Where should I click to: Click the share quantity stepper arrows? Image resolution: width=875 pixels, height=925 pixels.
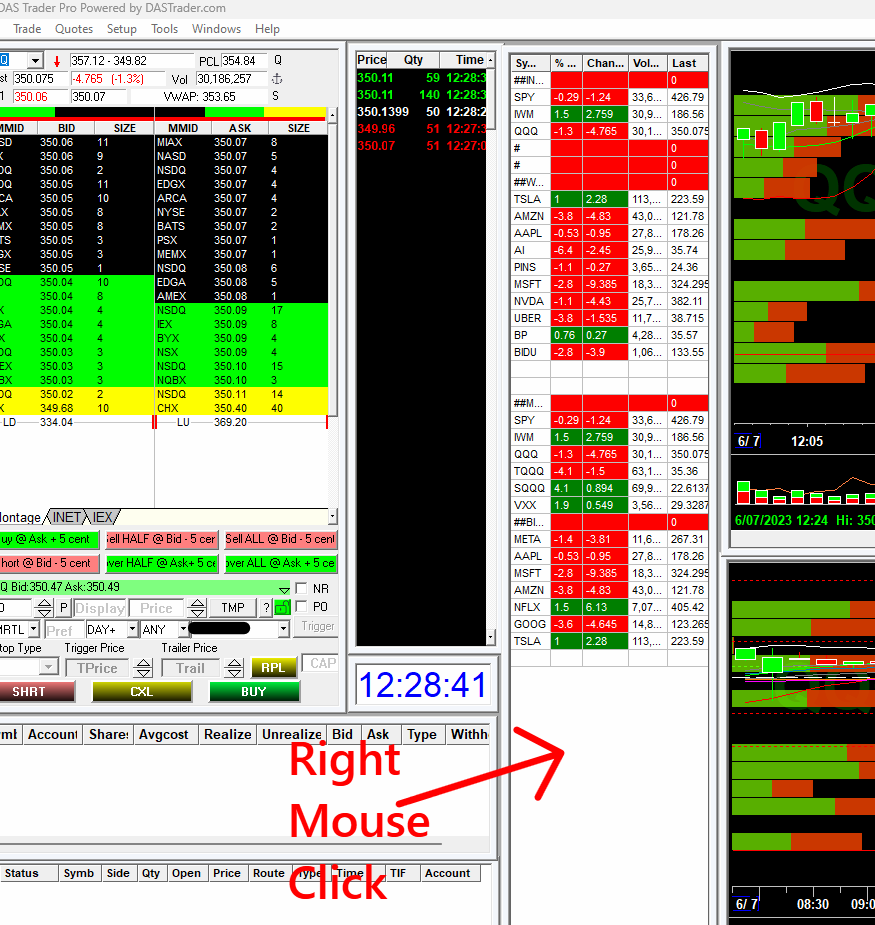click(44, 608)
